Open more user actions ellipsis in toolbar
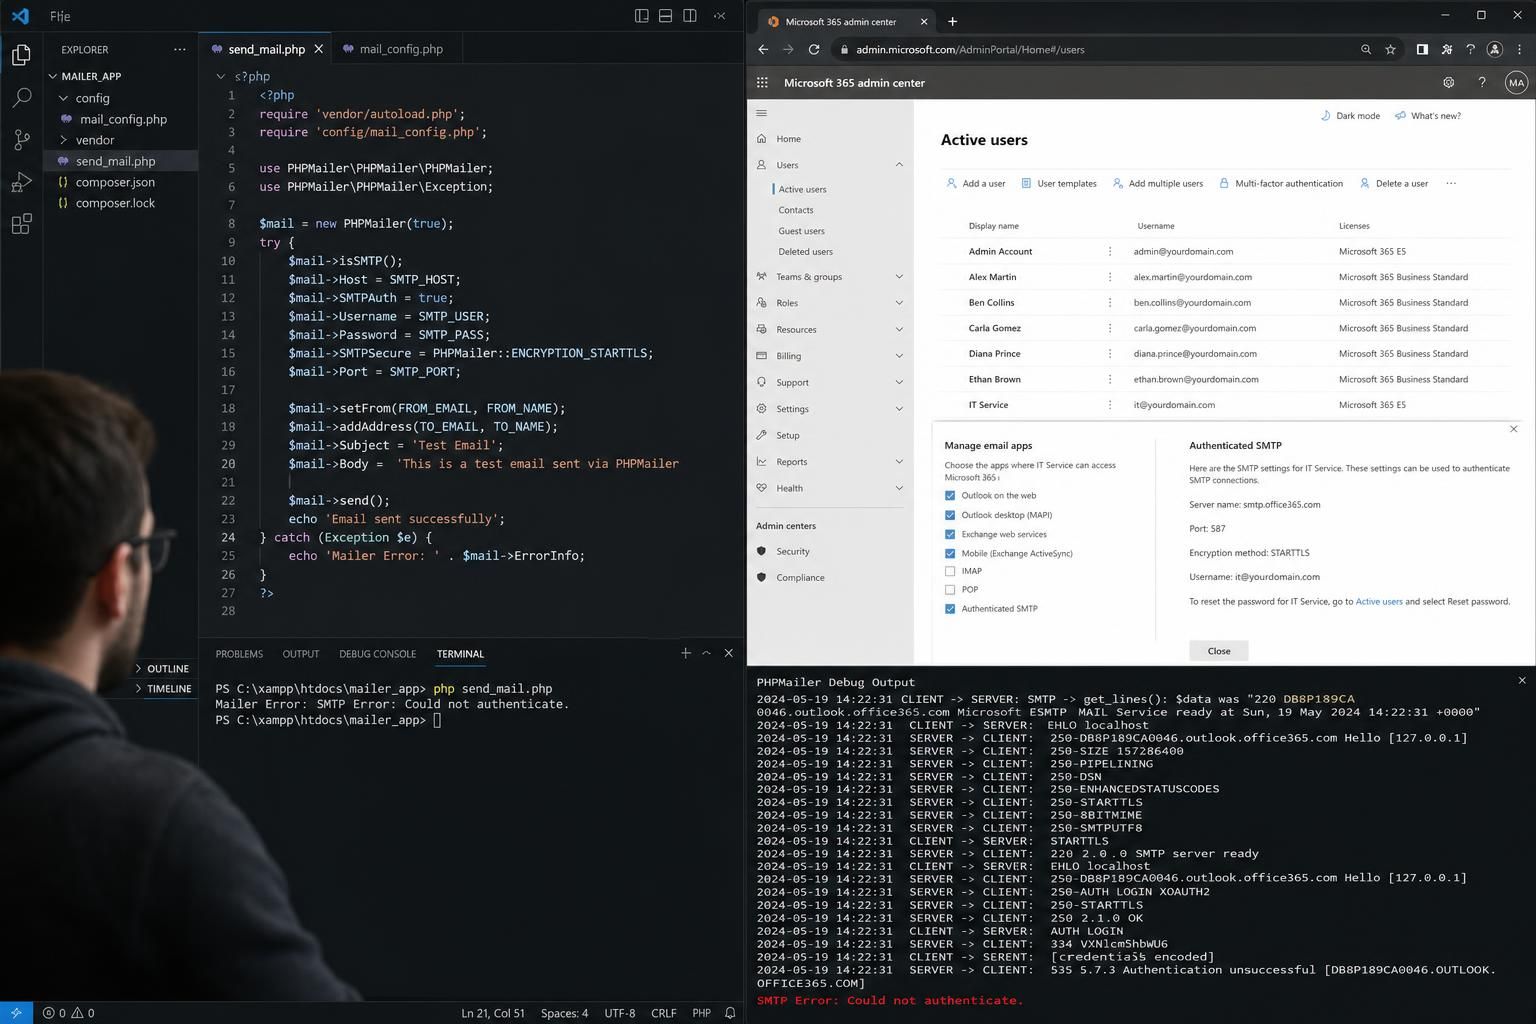1536x1024 pixels. click(1451, 183)
